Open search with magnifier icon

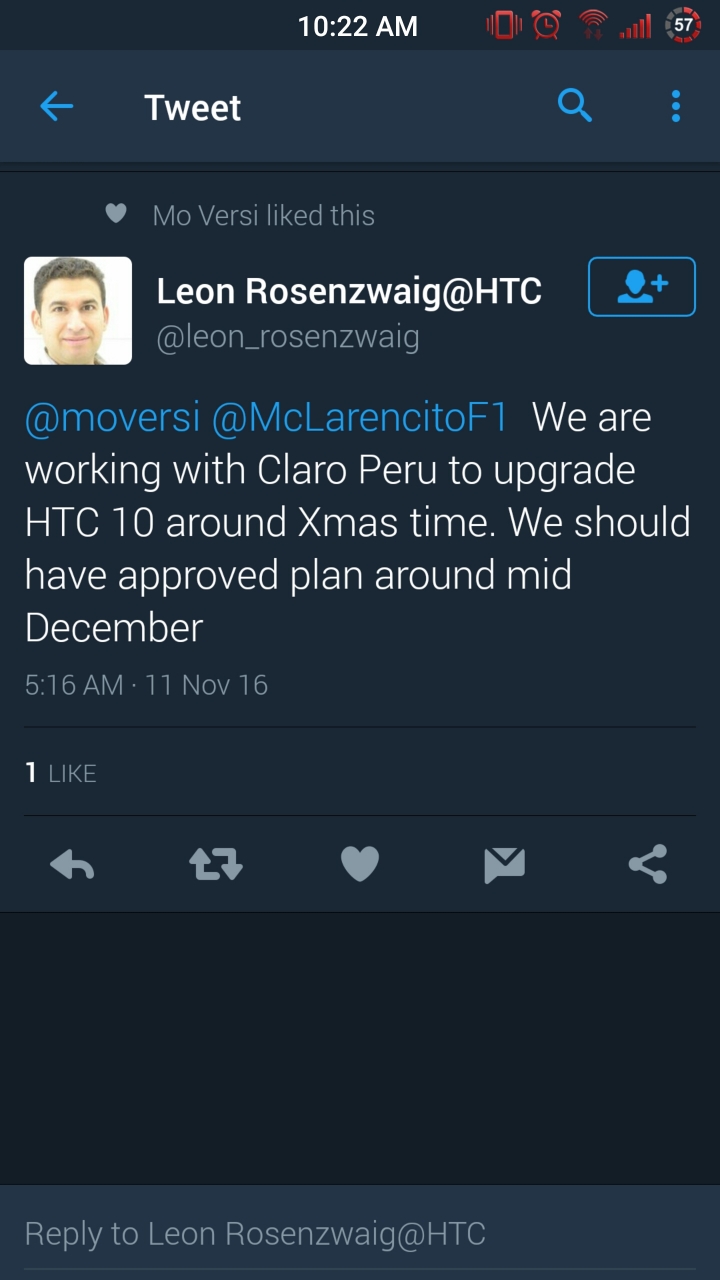[x=575, y=105]
